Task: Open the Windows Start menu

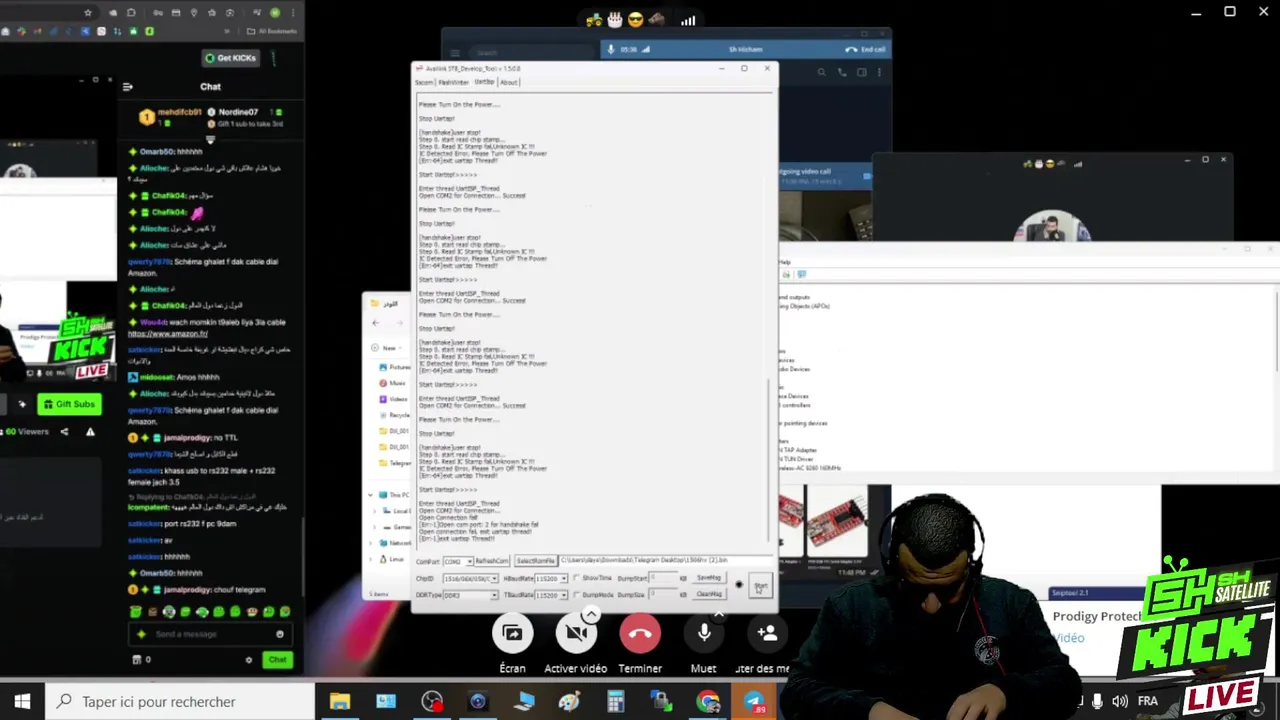Action: tap(22, 701)
